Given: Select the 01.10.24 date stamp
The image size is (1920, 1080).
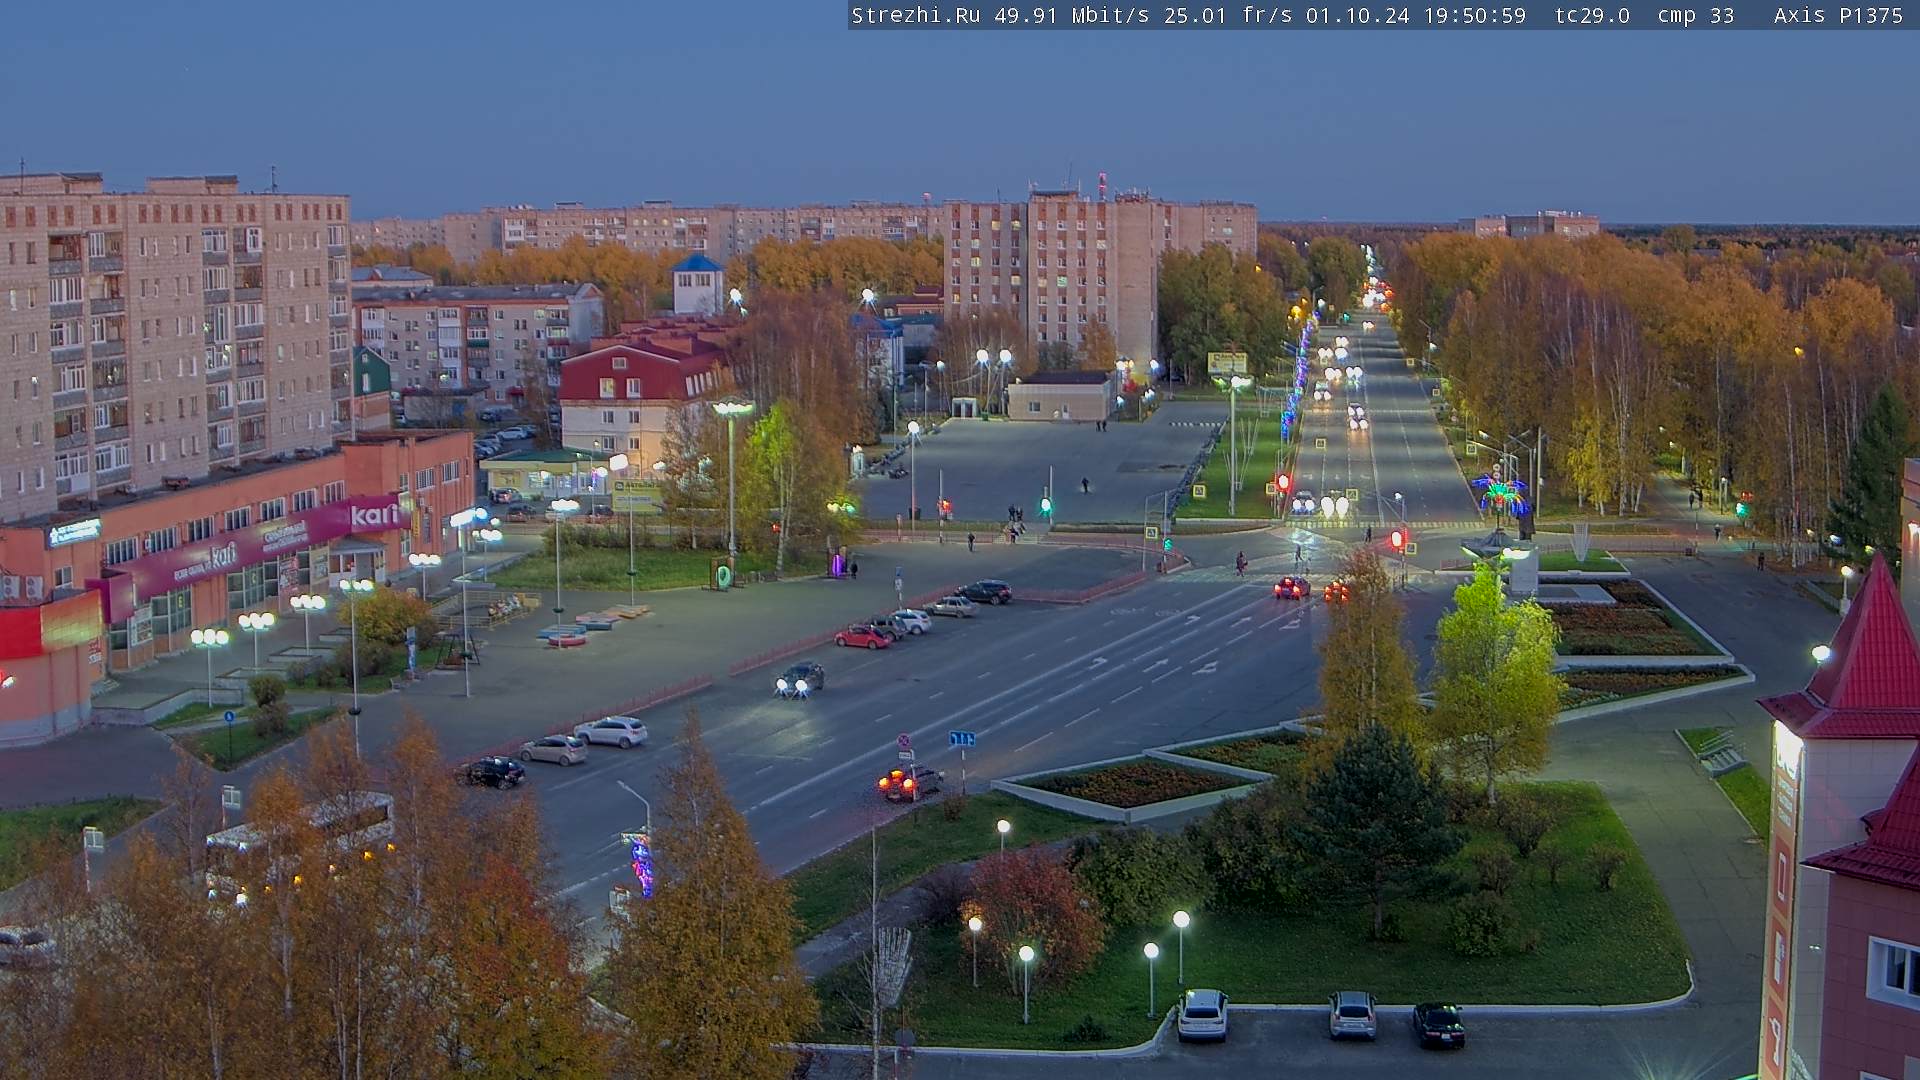Looking at the screenshot, I should pos(1357,16).
